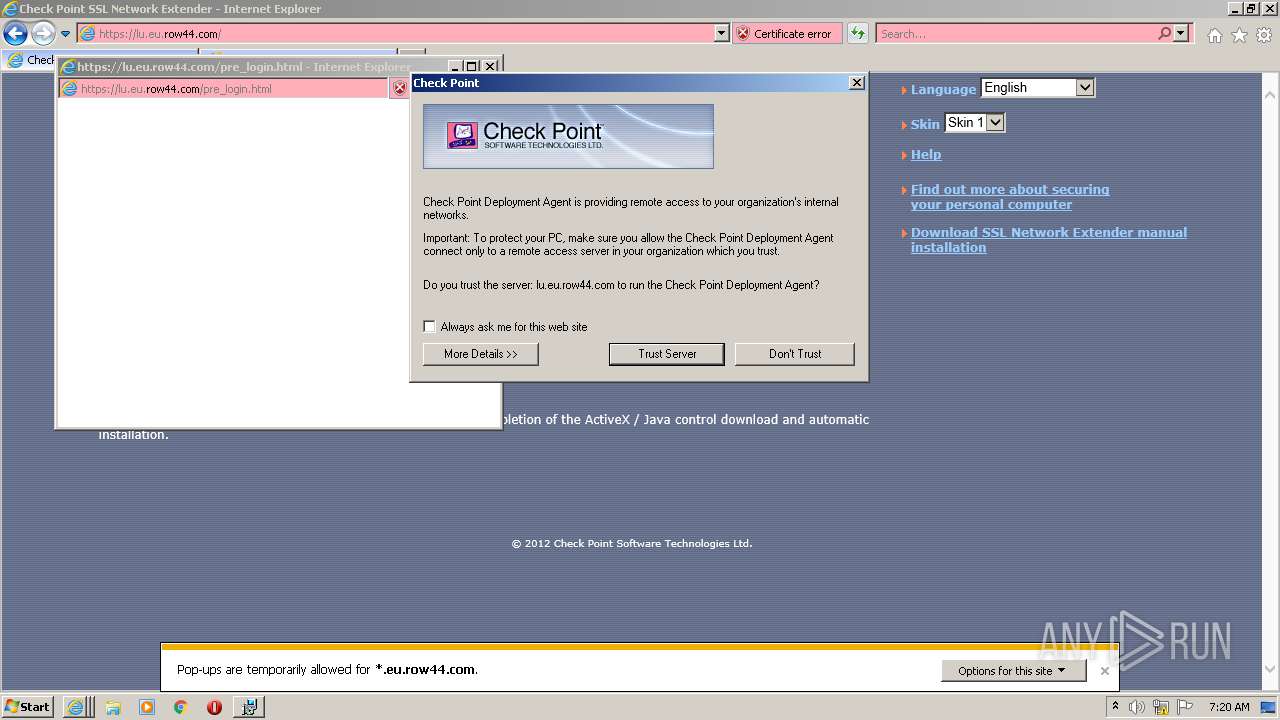1280x720 pixels.
Task: Click the search box
Action: point(1015,34)
